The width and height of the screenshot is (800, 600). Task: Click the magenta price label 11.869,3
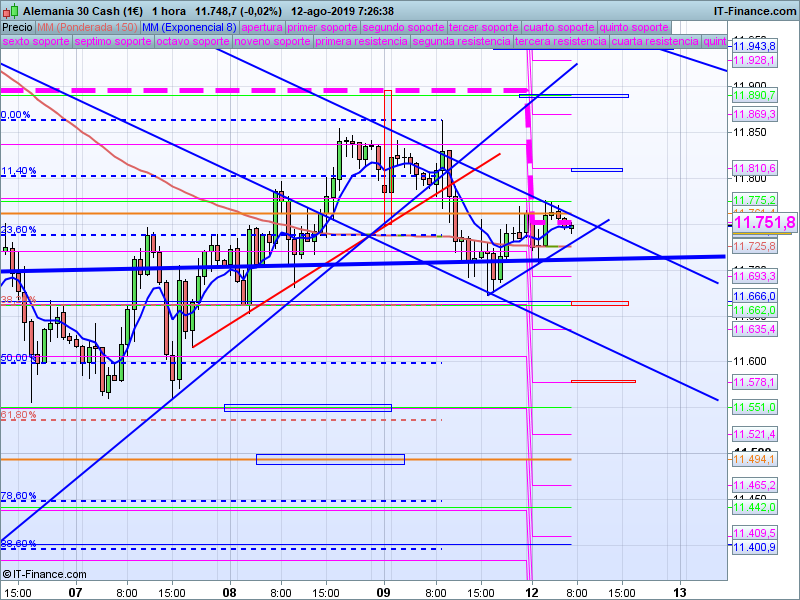(x=755, y=114)
